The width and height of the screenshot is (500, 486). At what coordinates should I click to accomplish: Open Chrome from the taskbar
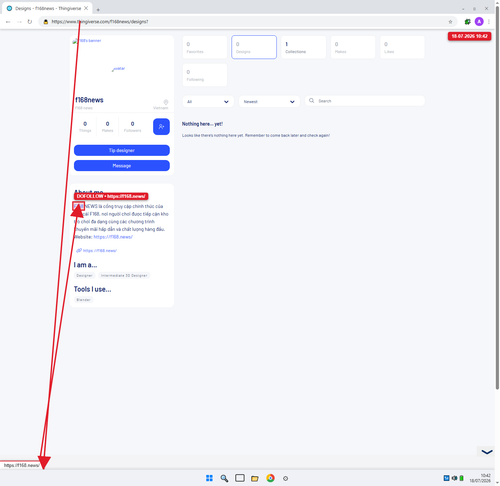270,478
